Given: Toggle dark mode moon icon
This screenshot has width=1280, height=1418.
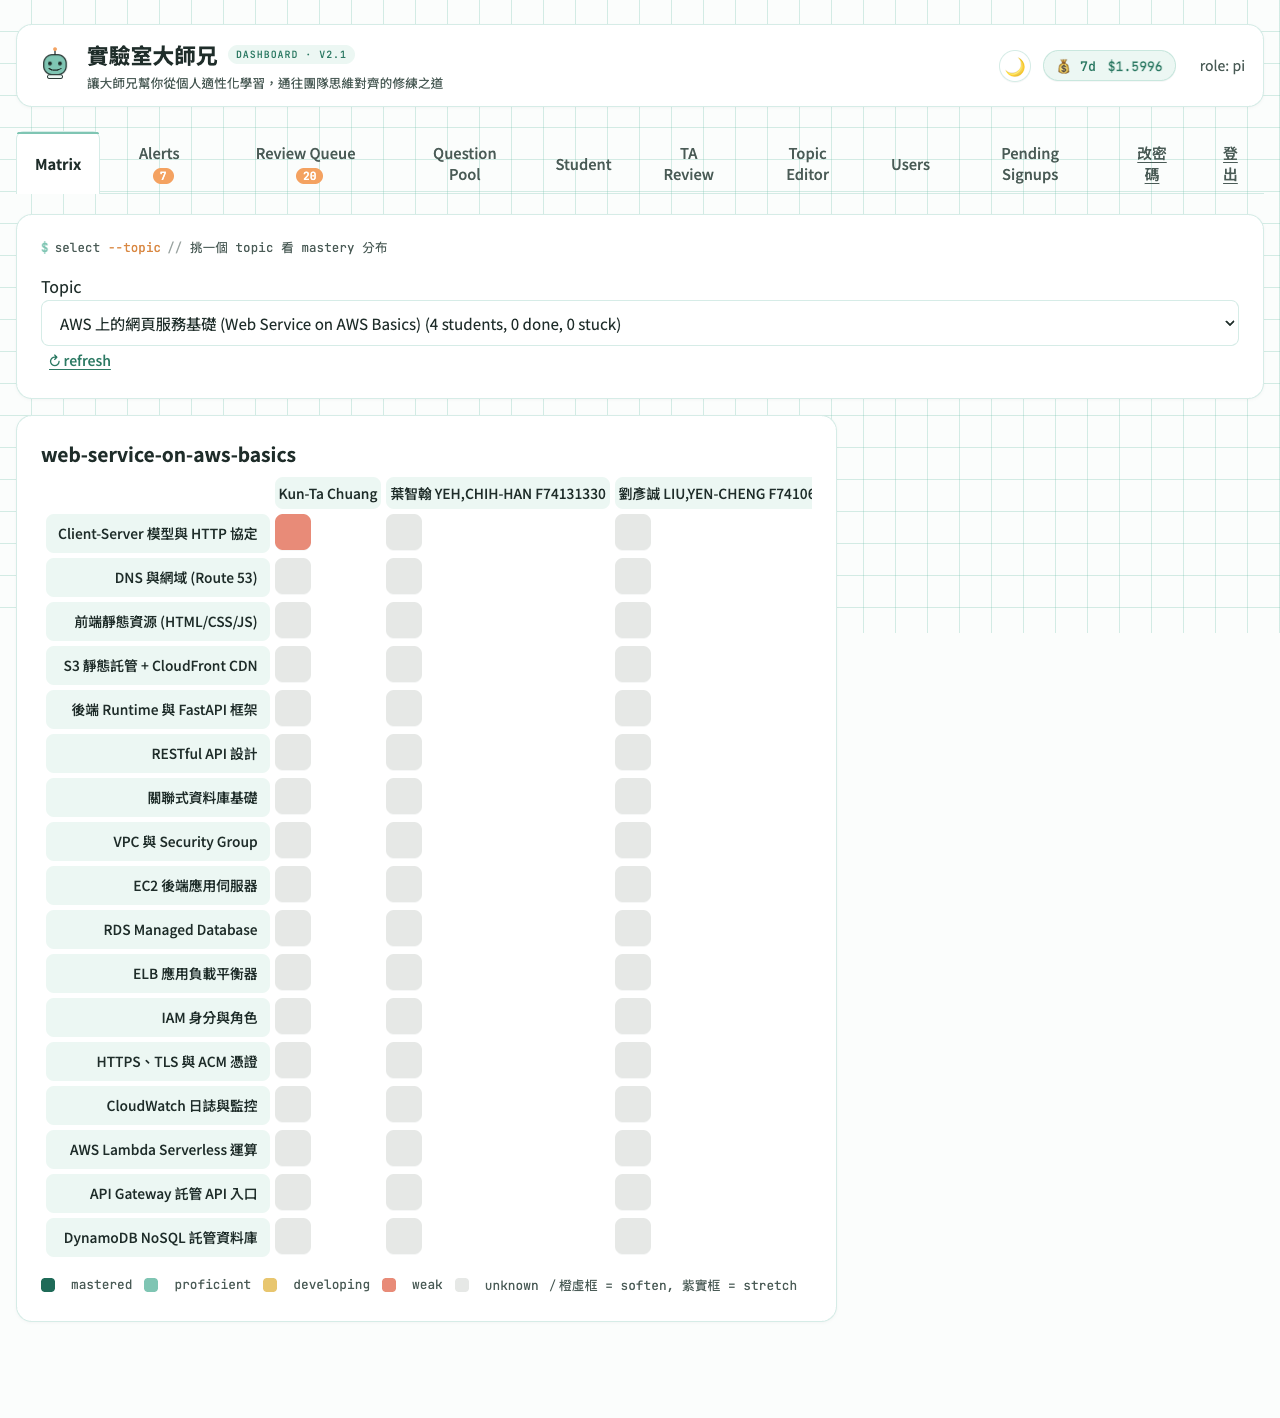Looking at the screenshot, I should 1015,66.
